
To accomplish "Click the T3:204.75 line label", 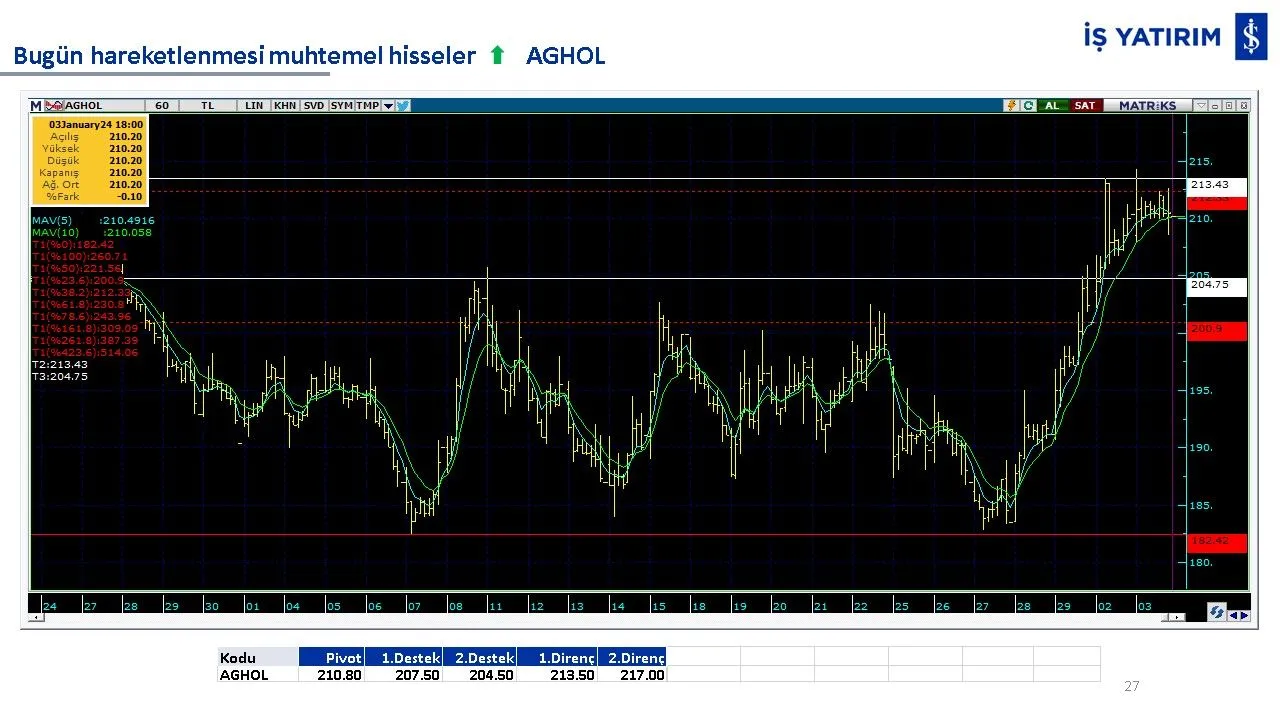I will coord(60,376).
